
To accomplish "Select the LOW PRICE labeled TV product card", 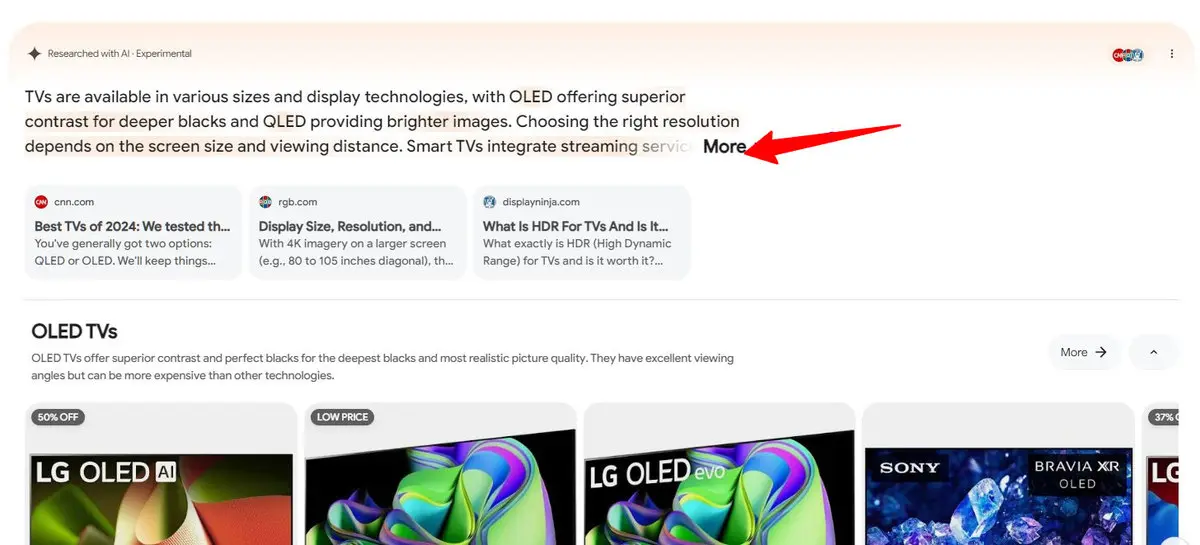I will (x=440, y=475).
